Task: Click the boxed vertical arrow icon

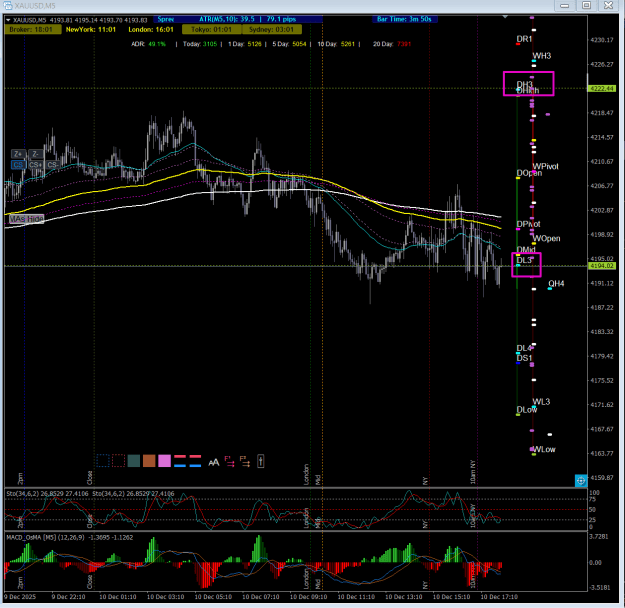Action: (261, 461)
